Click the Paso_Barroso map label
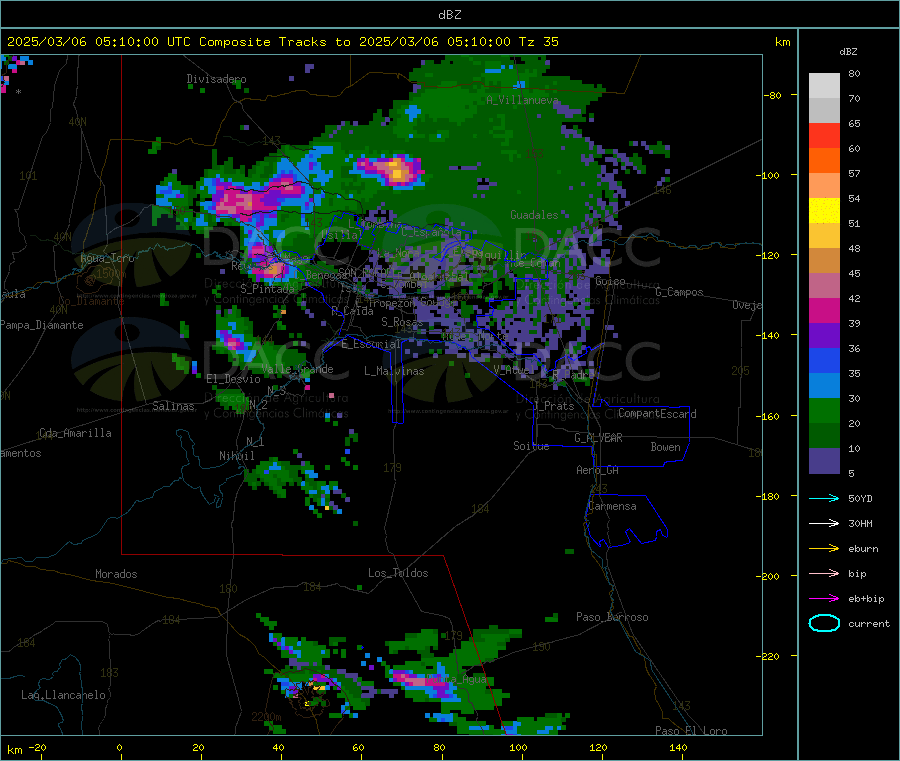Screen dimensions: 900x761 612,617
